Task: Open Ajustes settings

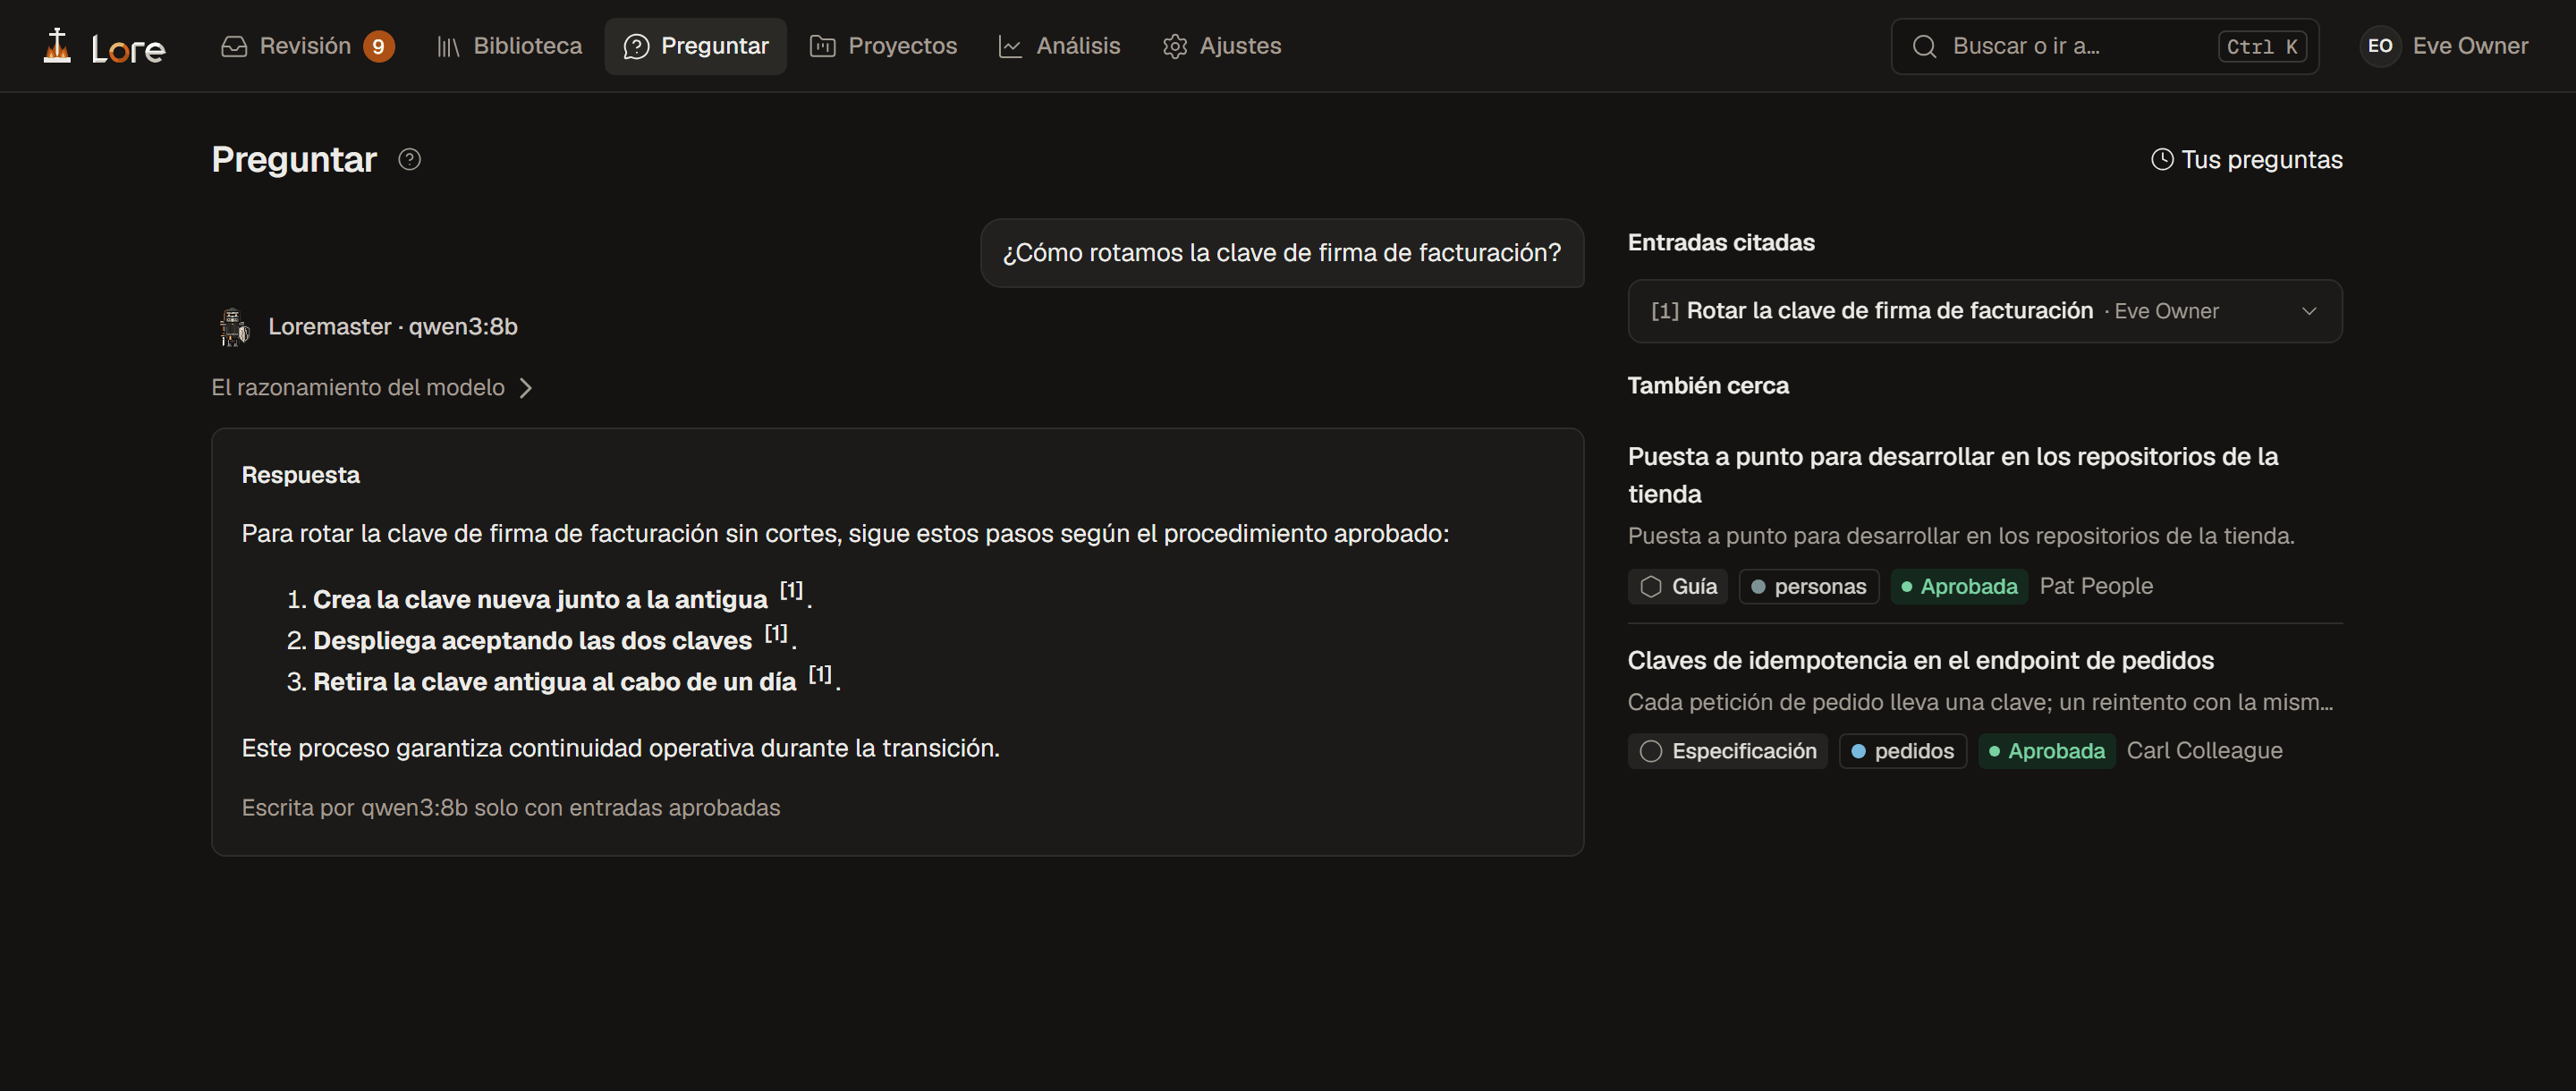Action: pos(1221,46)
